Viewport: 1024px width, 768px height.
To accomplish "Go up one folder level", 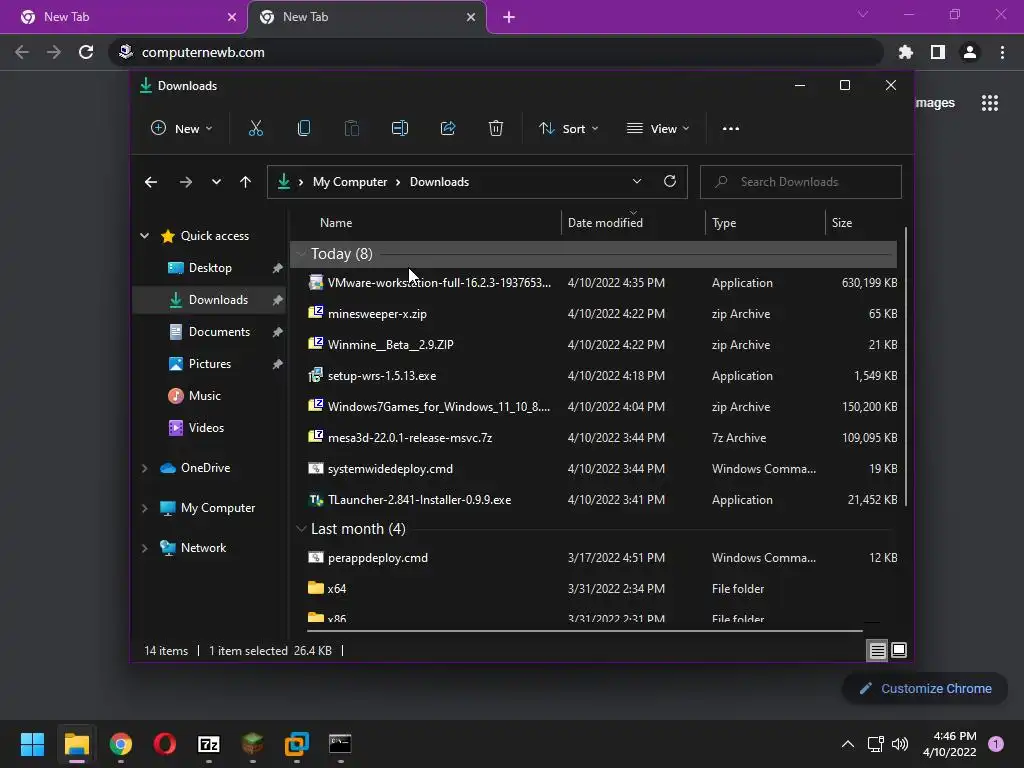I will 245,182.
